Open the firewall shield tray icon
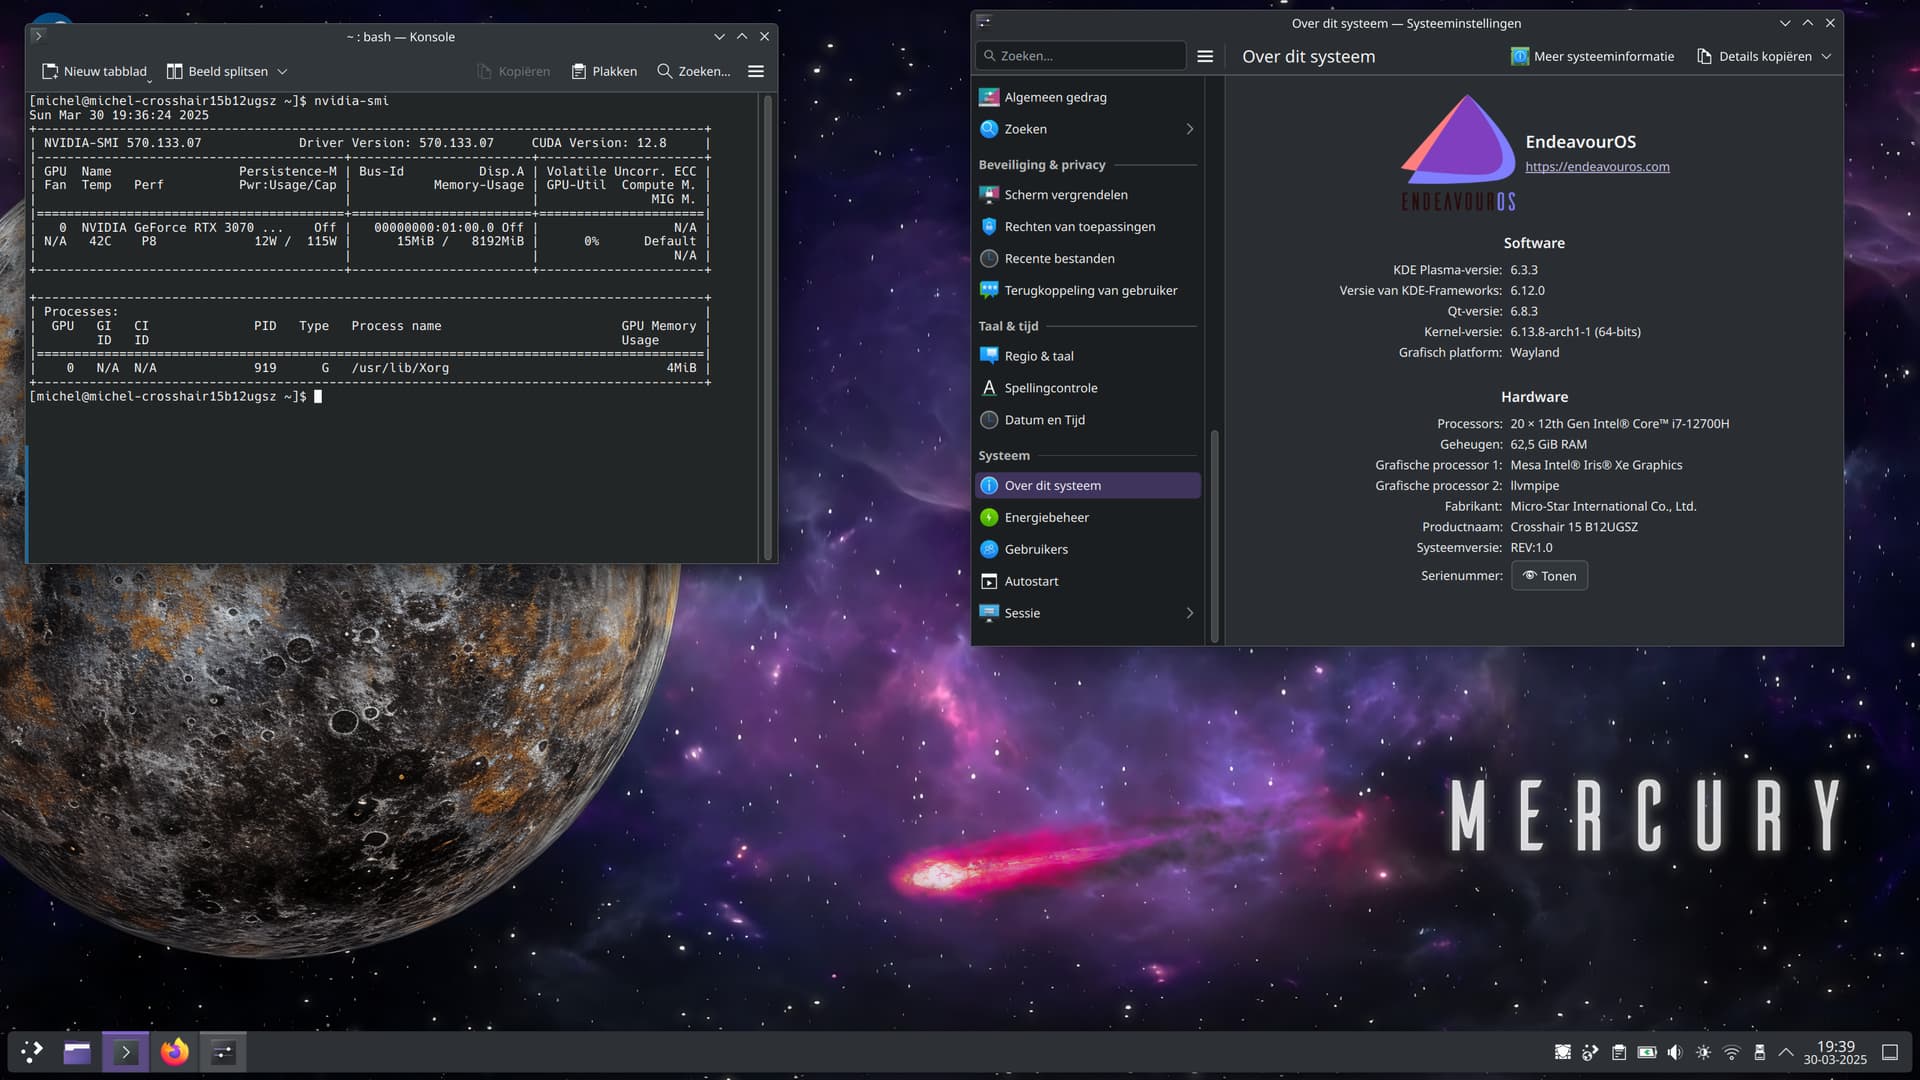 coord(1562,1052)
